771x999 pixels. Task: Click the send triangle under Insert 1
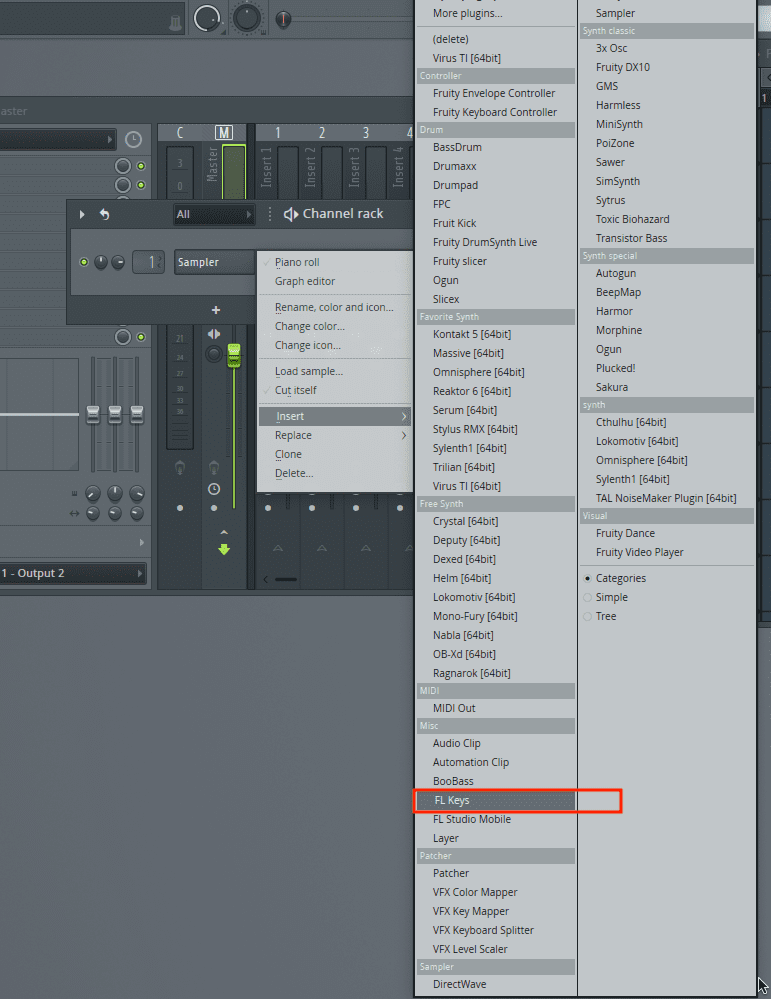278,548
